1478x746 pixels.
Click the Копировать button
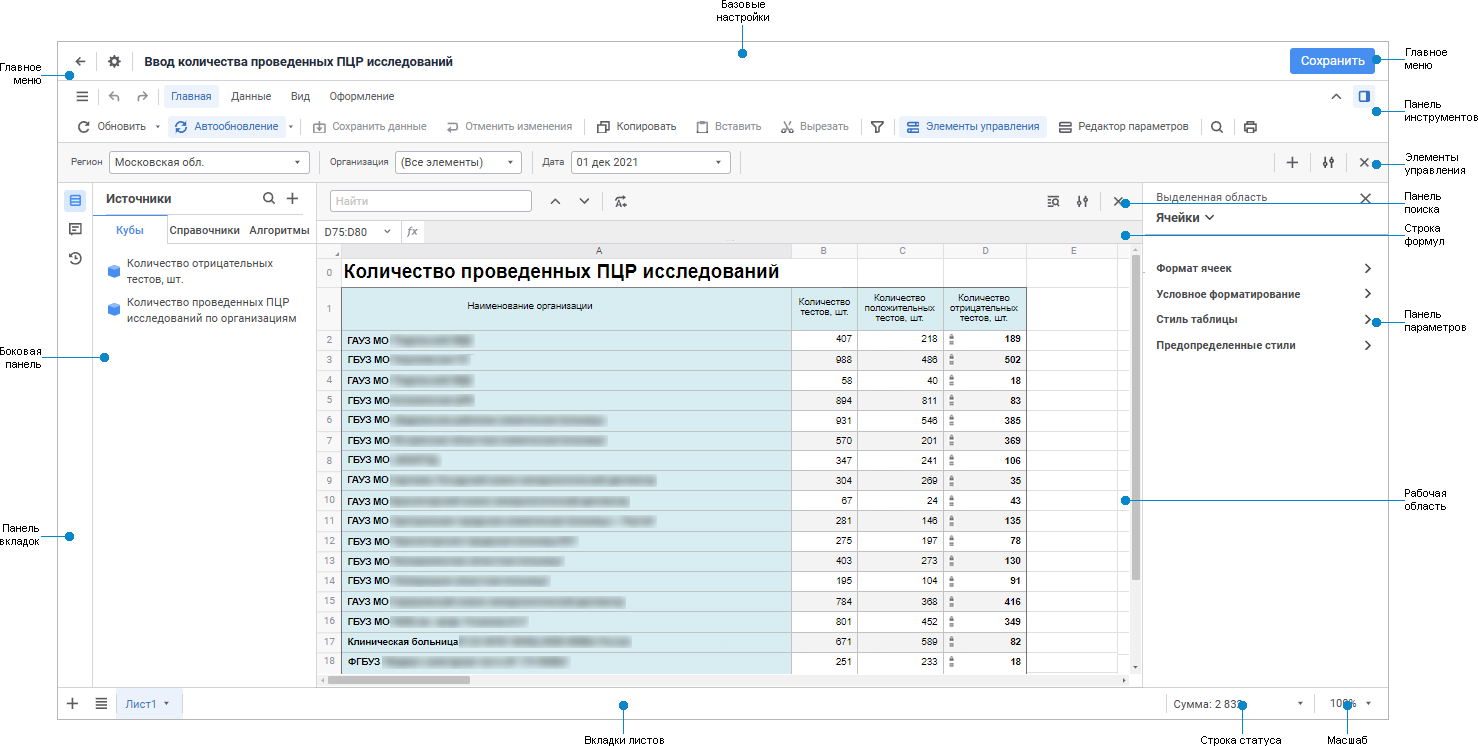tap(636, 127)
